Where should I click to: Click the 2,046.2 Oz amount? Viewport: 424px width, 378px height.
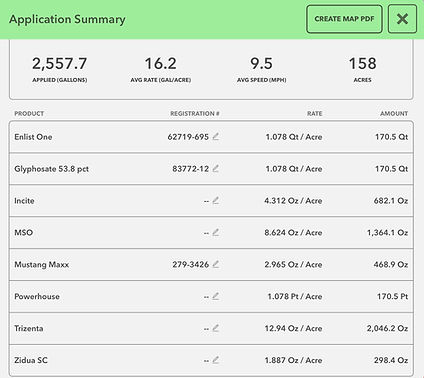(x=387, y=328)
